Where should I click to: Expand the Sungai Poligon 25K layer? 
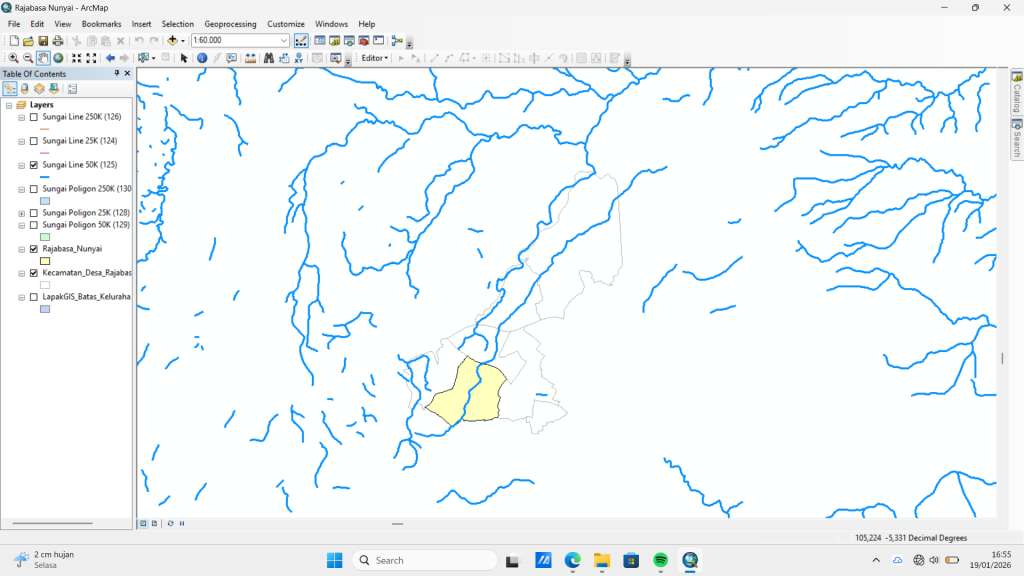point(22,213)
